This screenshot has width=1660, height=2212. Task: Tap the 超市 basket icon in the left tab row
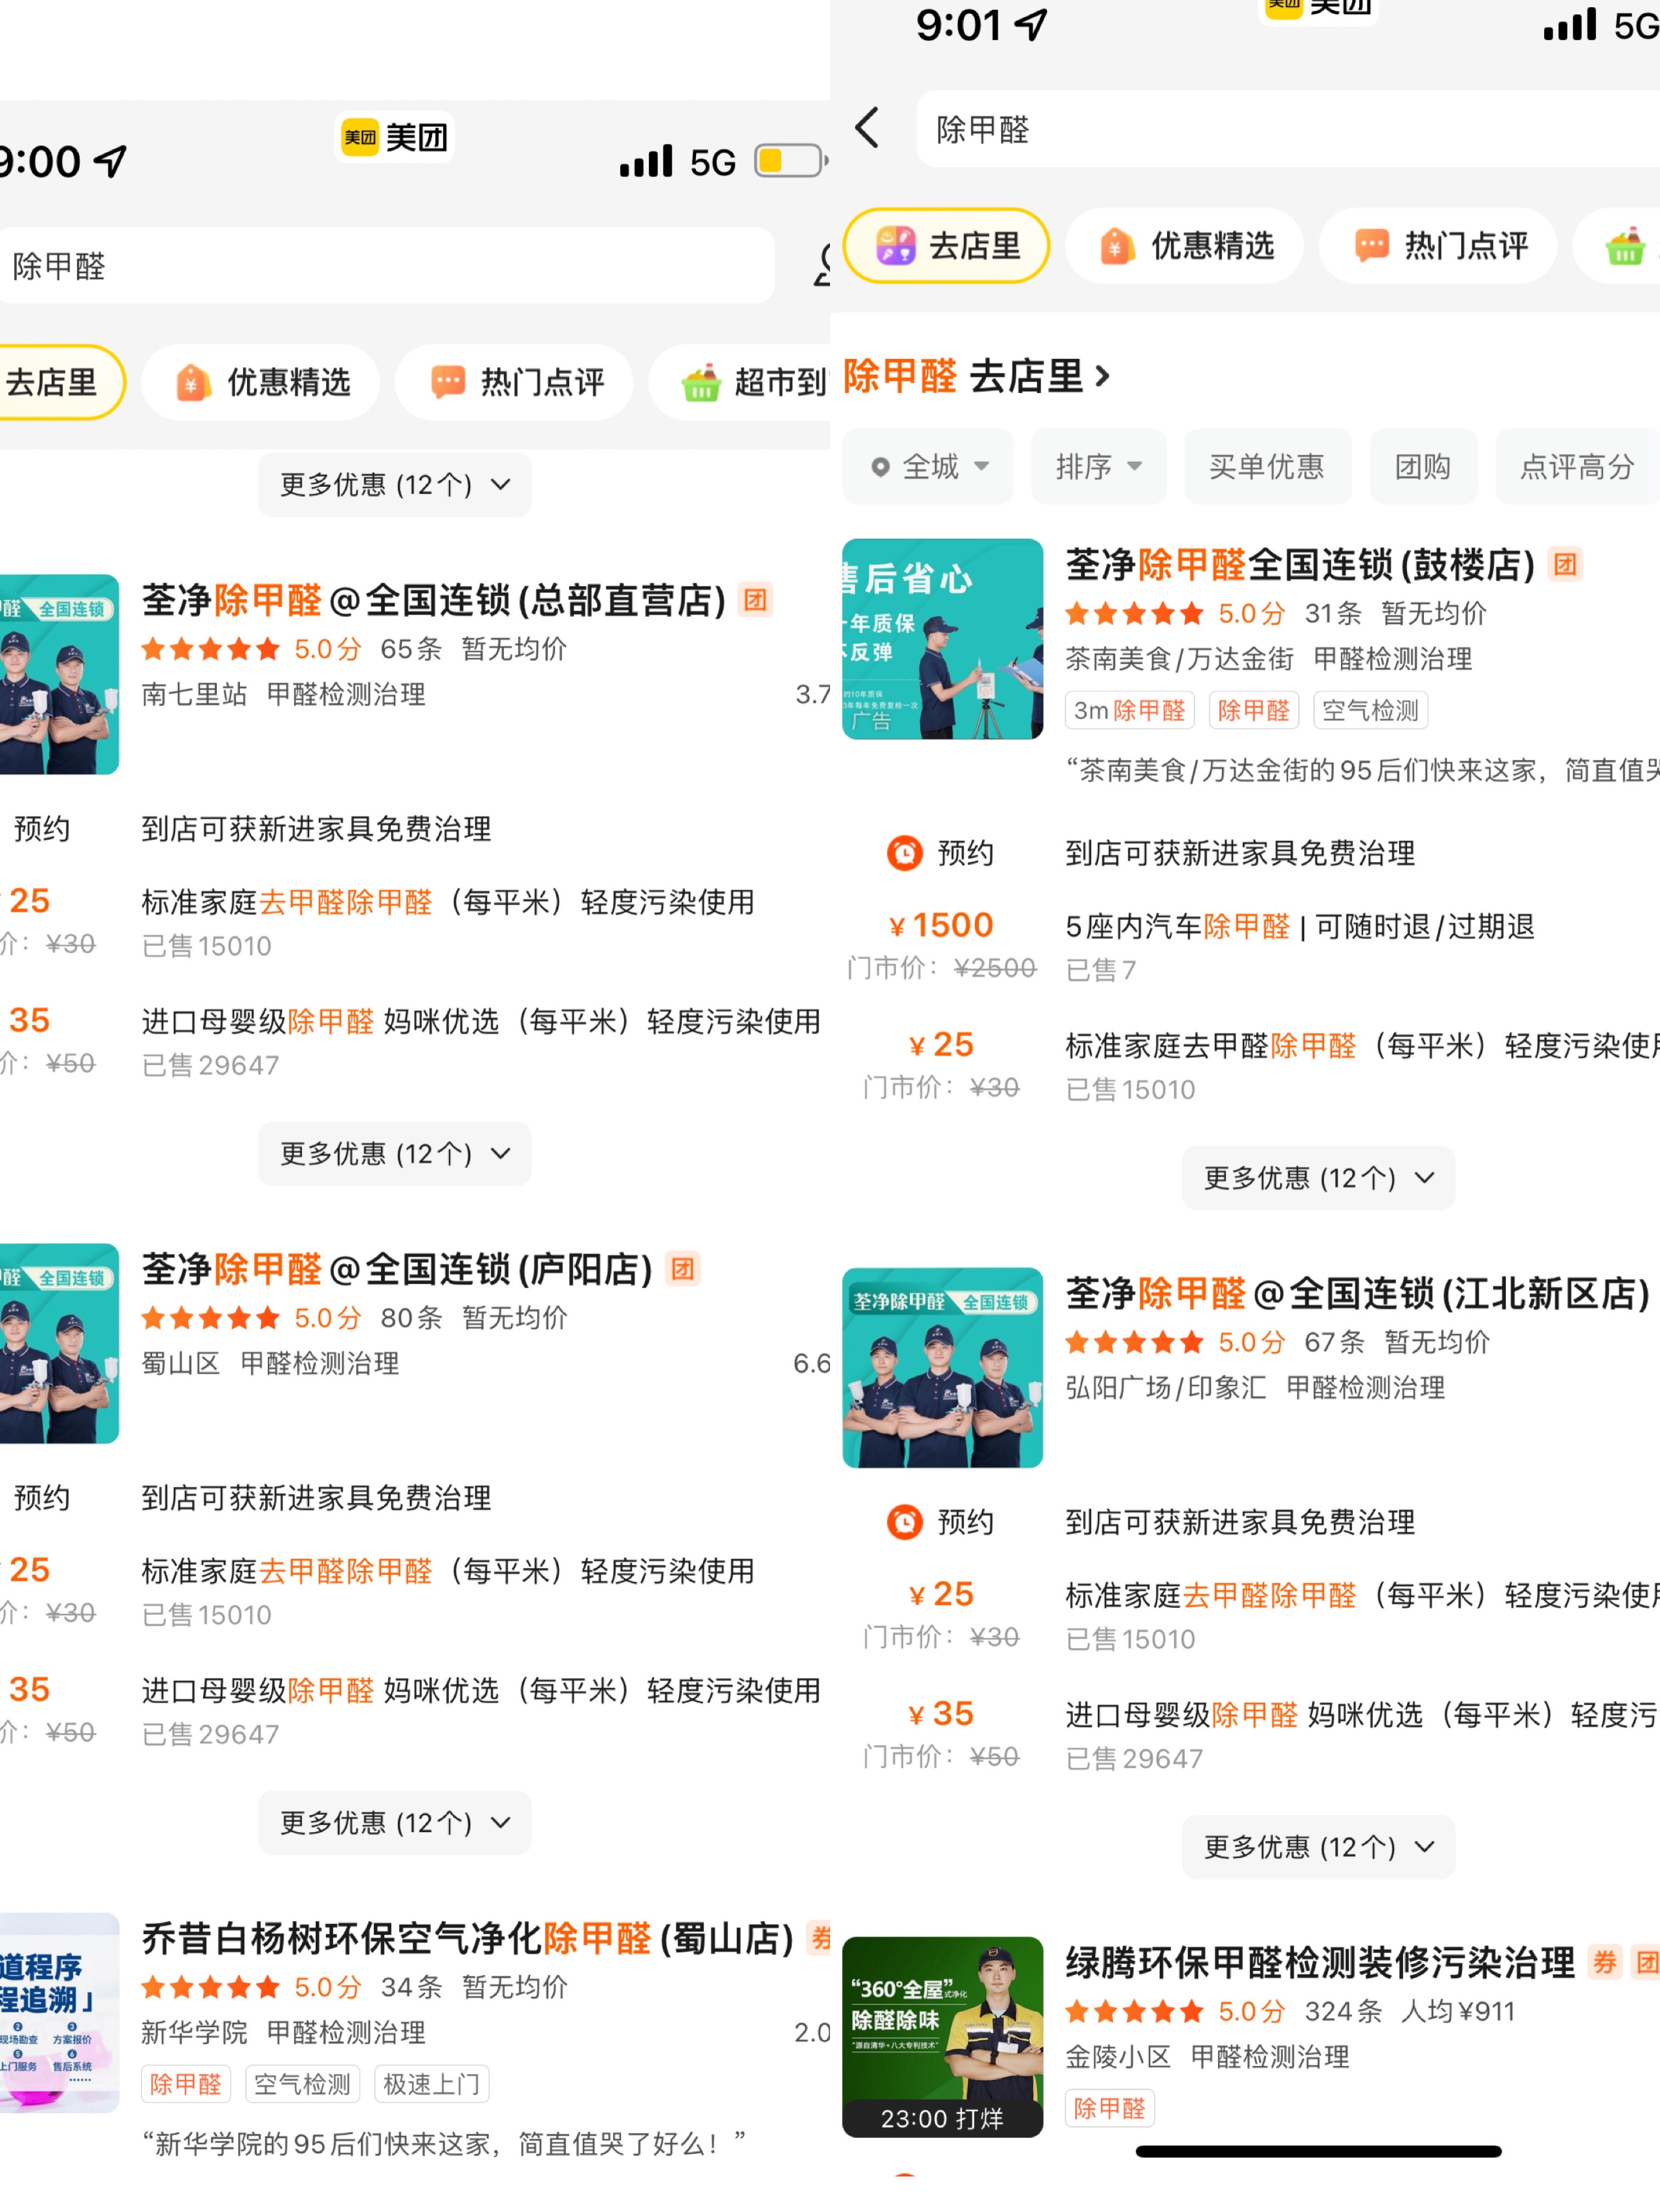(701, 382)
